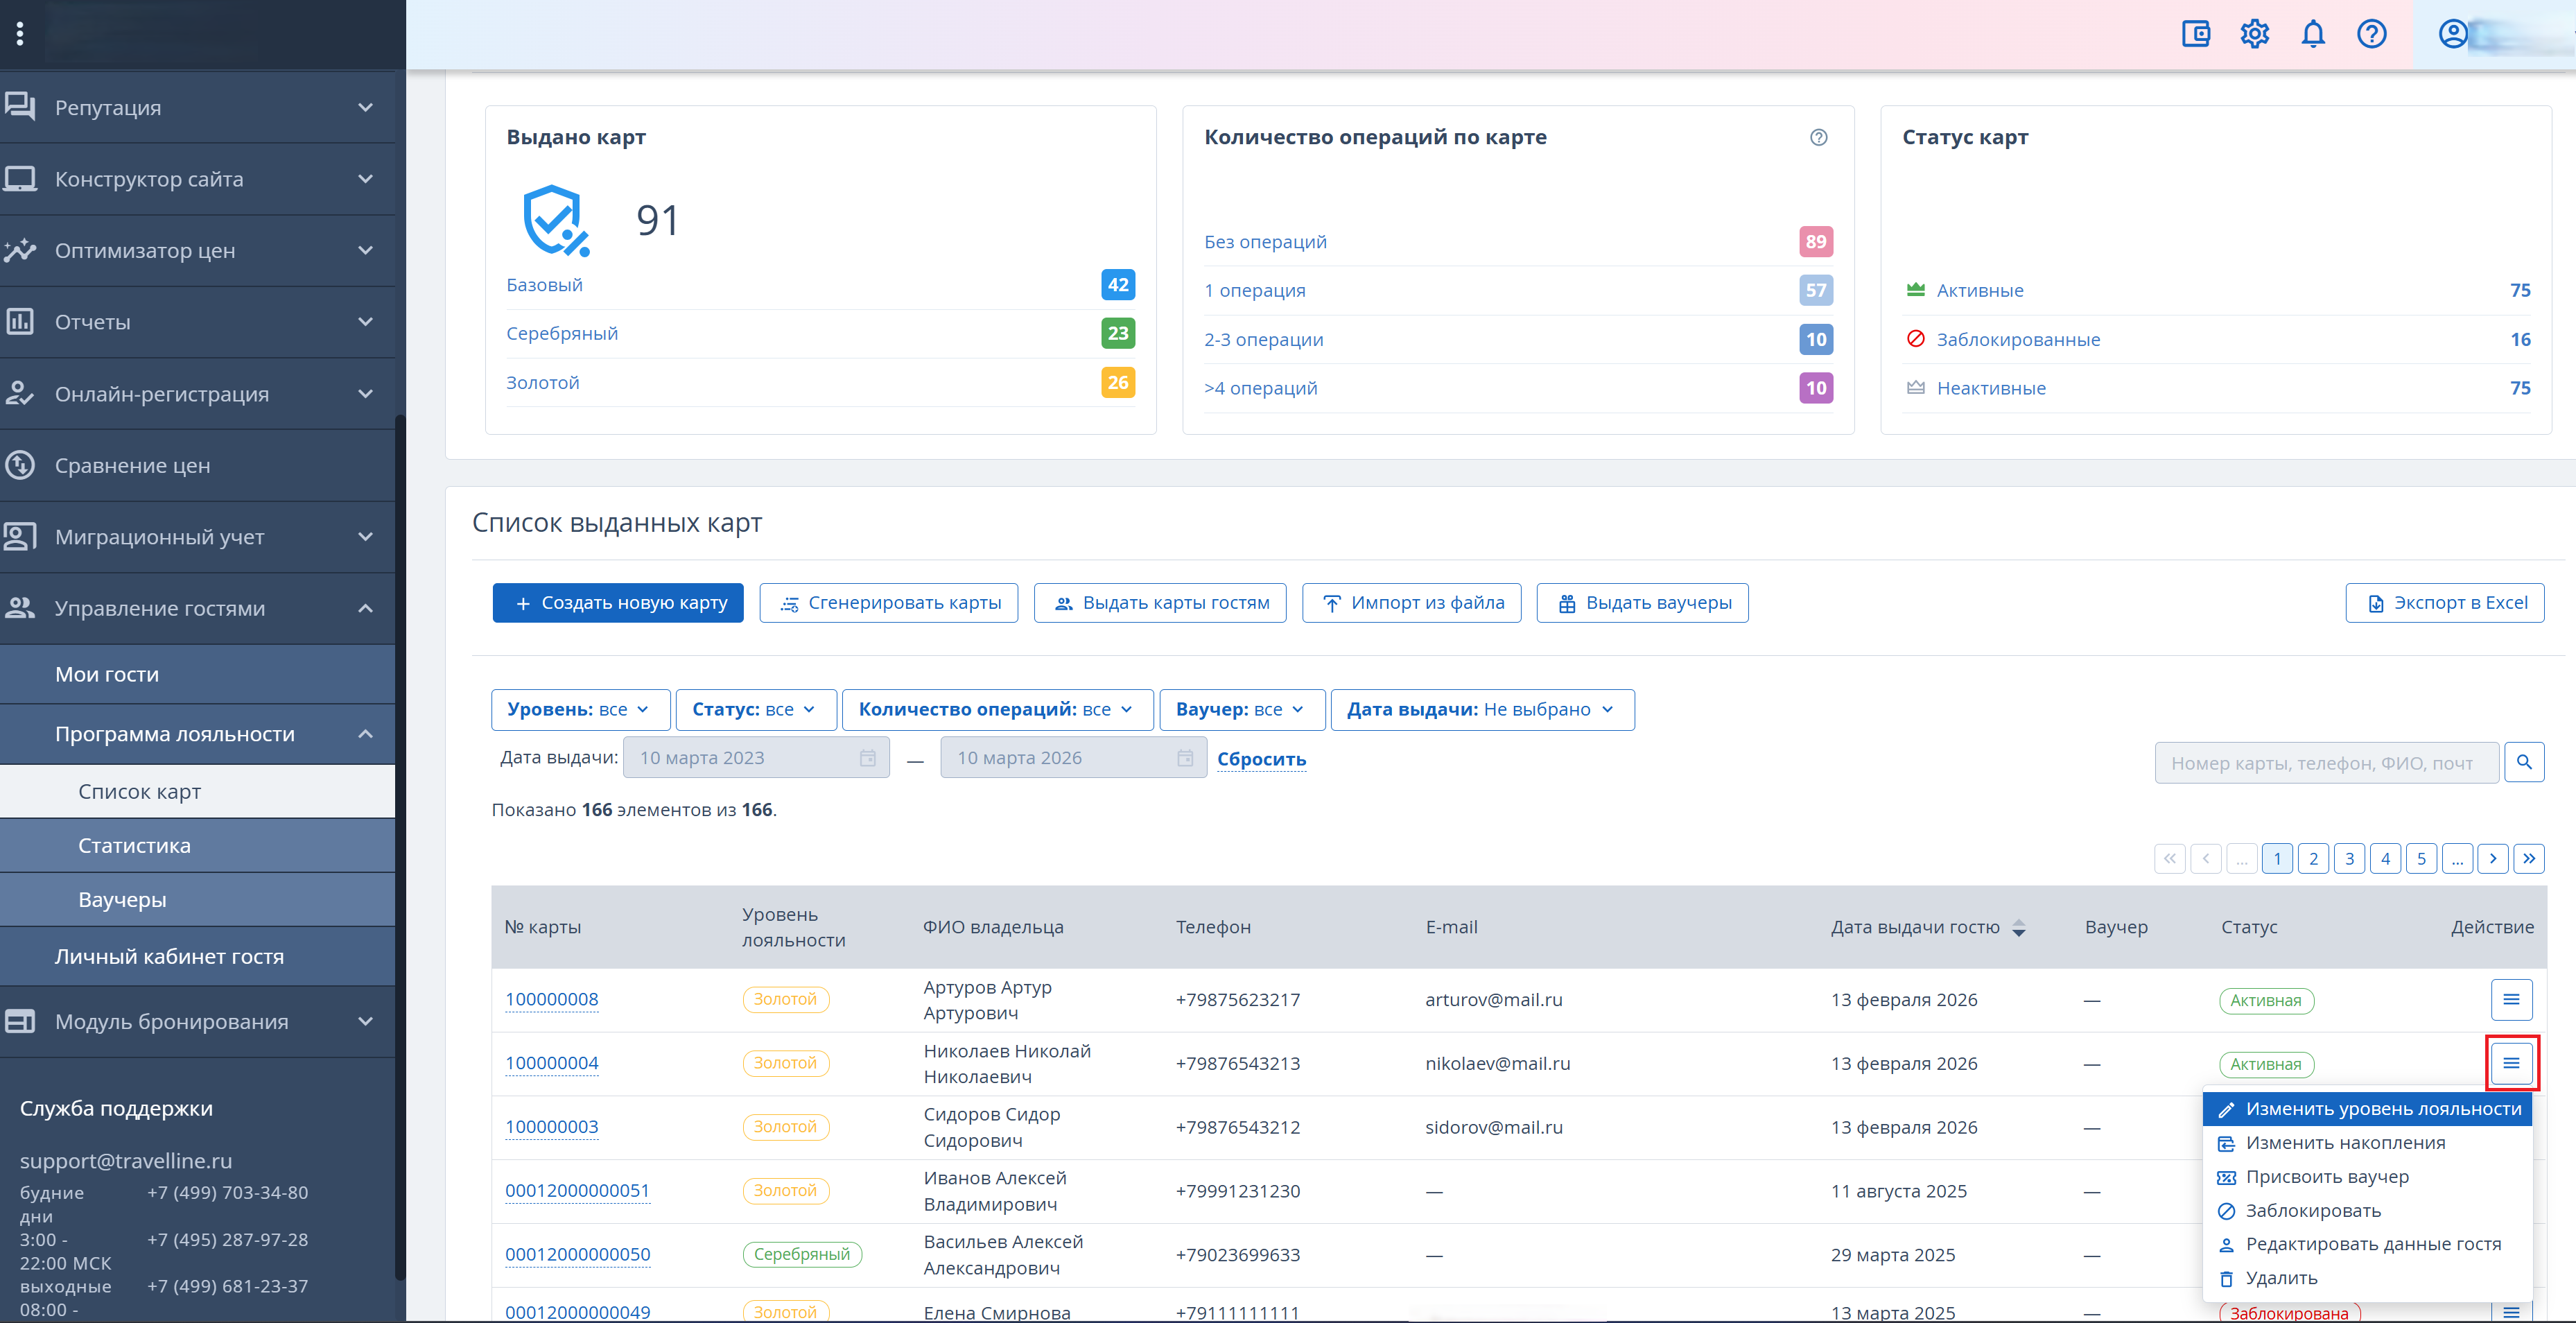Image resolution: width=2576 pixels, height=1323 pixels.
Task: Sort by guest issue date column
Action: click(2019, 927)
